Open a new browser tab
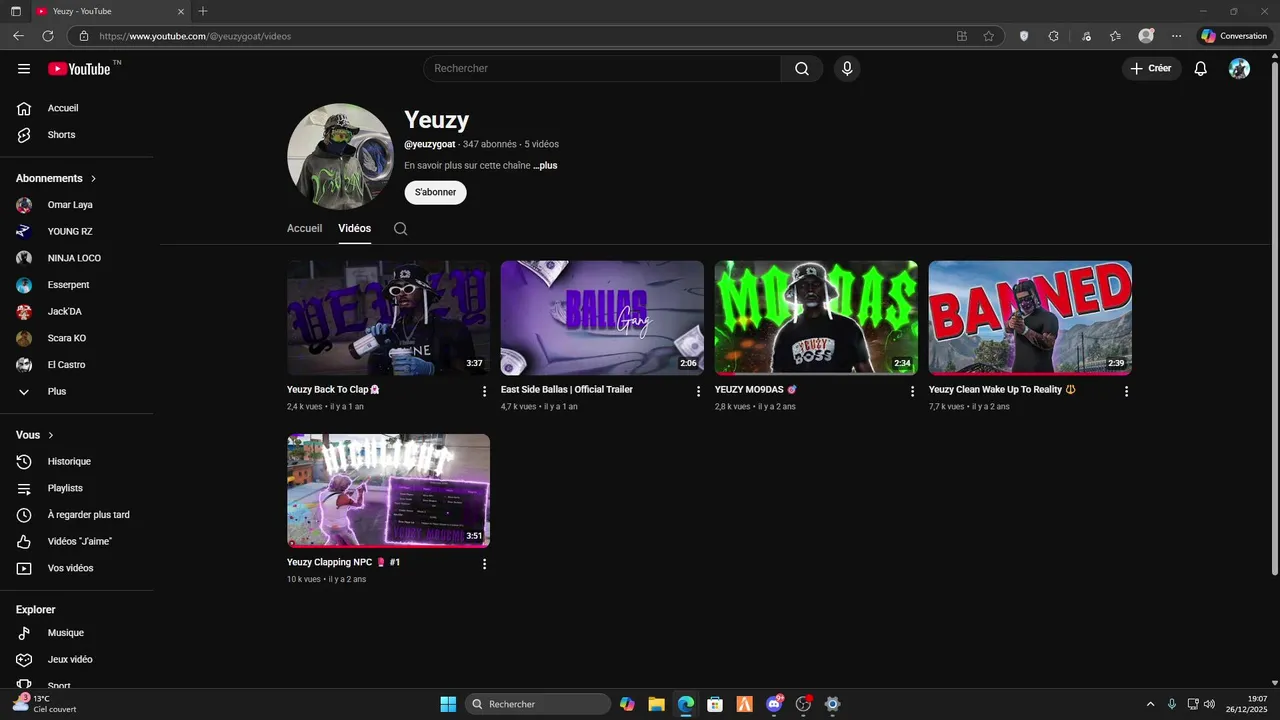1280x720 pixels. [203, 11]
